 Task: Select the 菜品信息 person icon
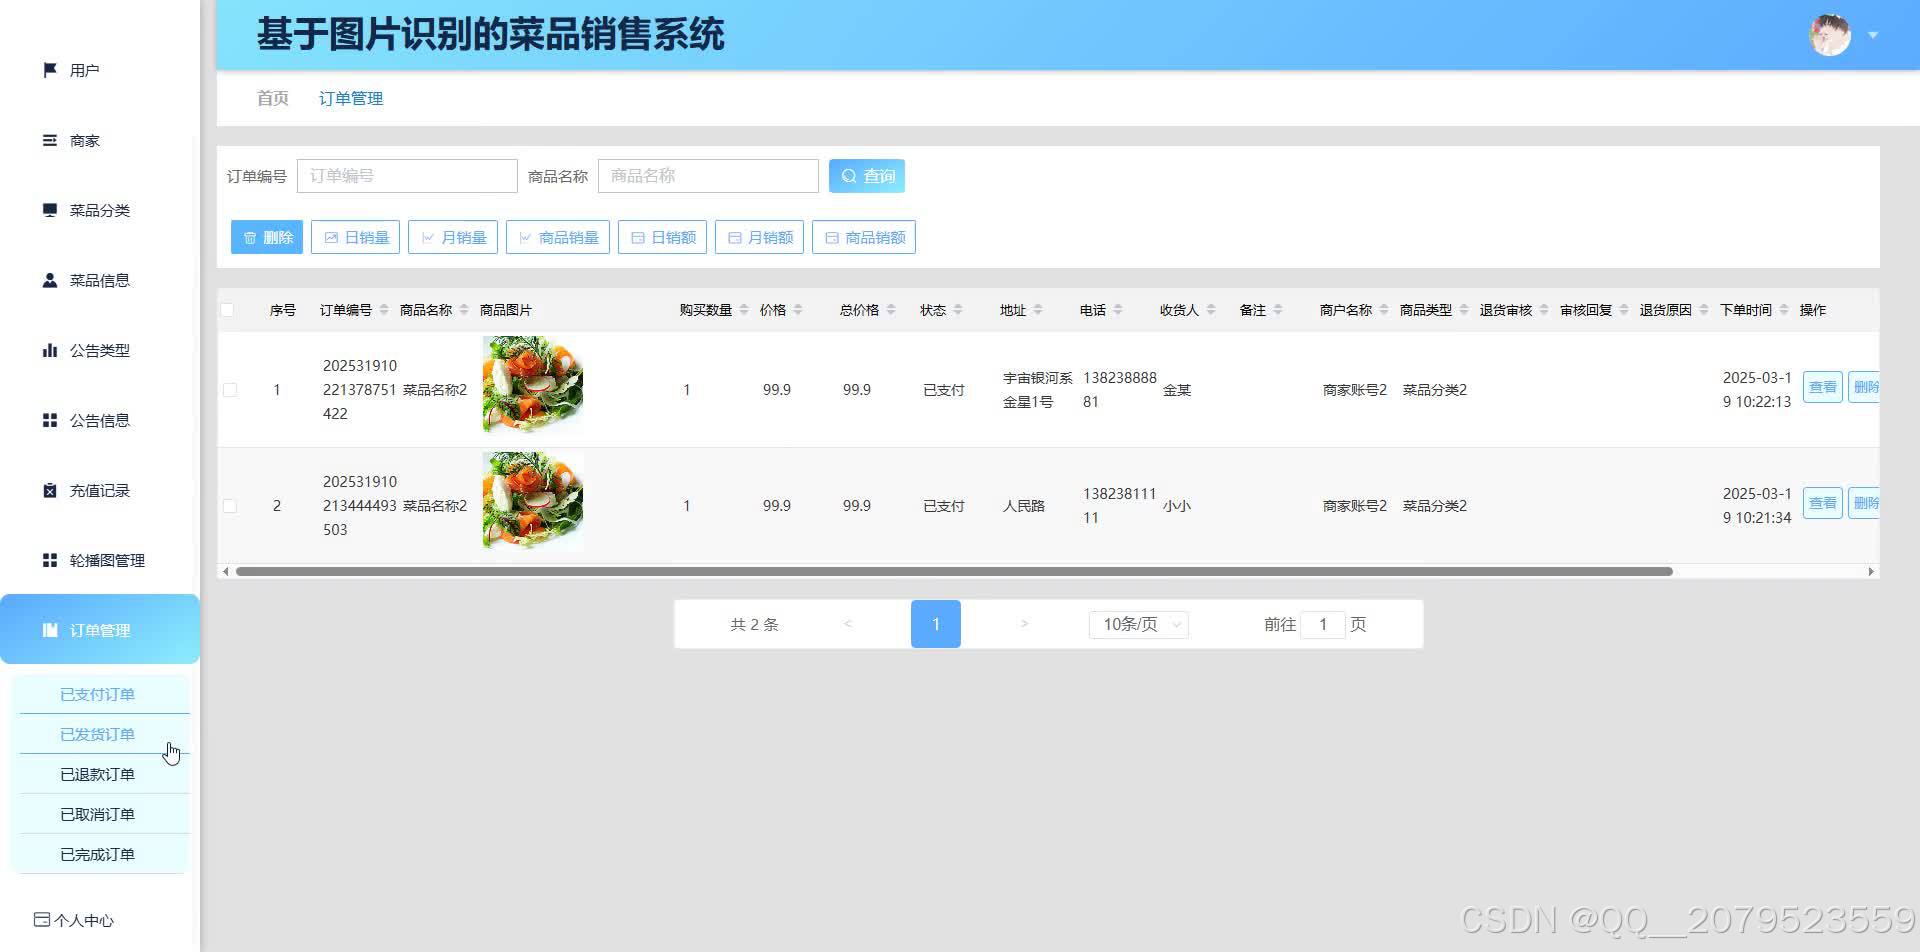[49, 280]
